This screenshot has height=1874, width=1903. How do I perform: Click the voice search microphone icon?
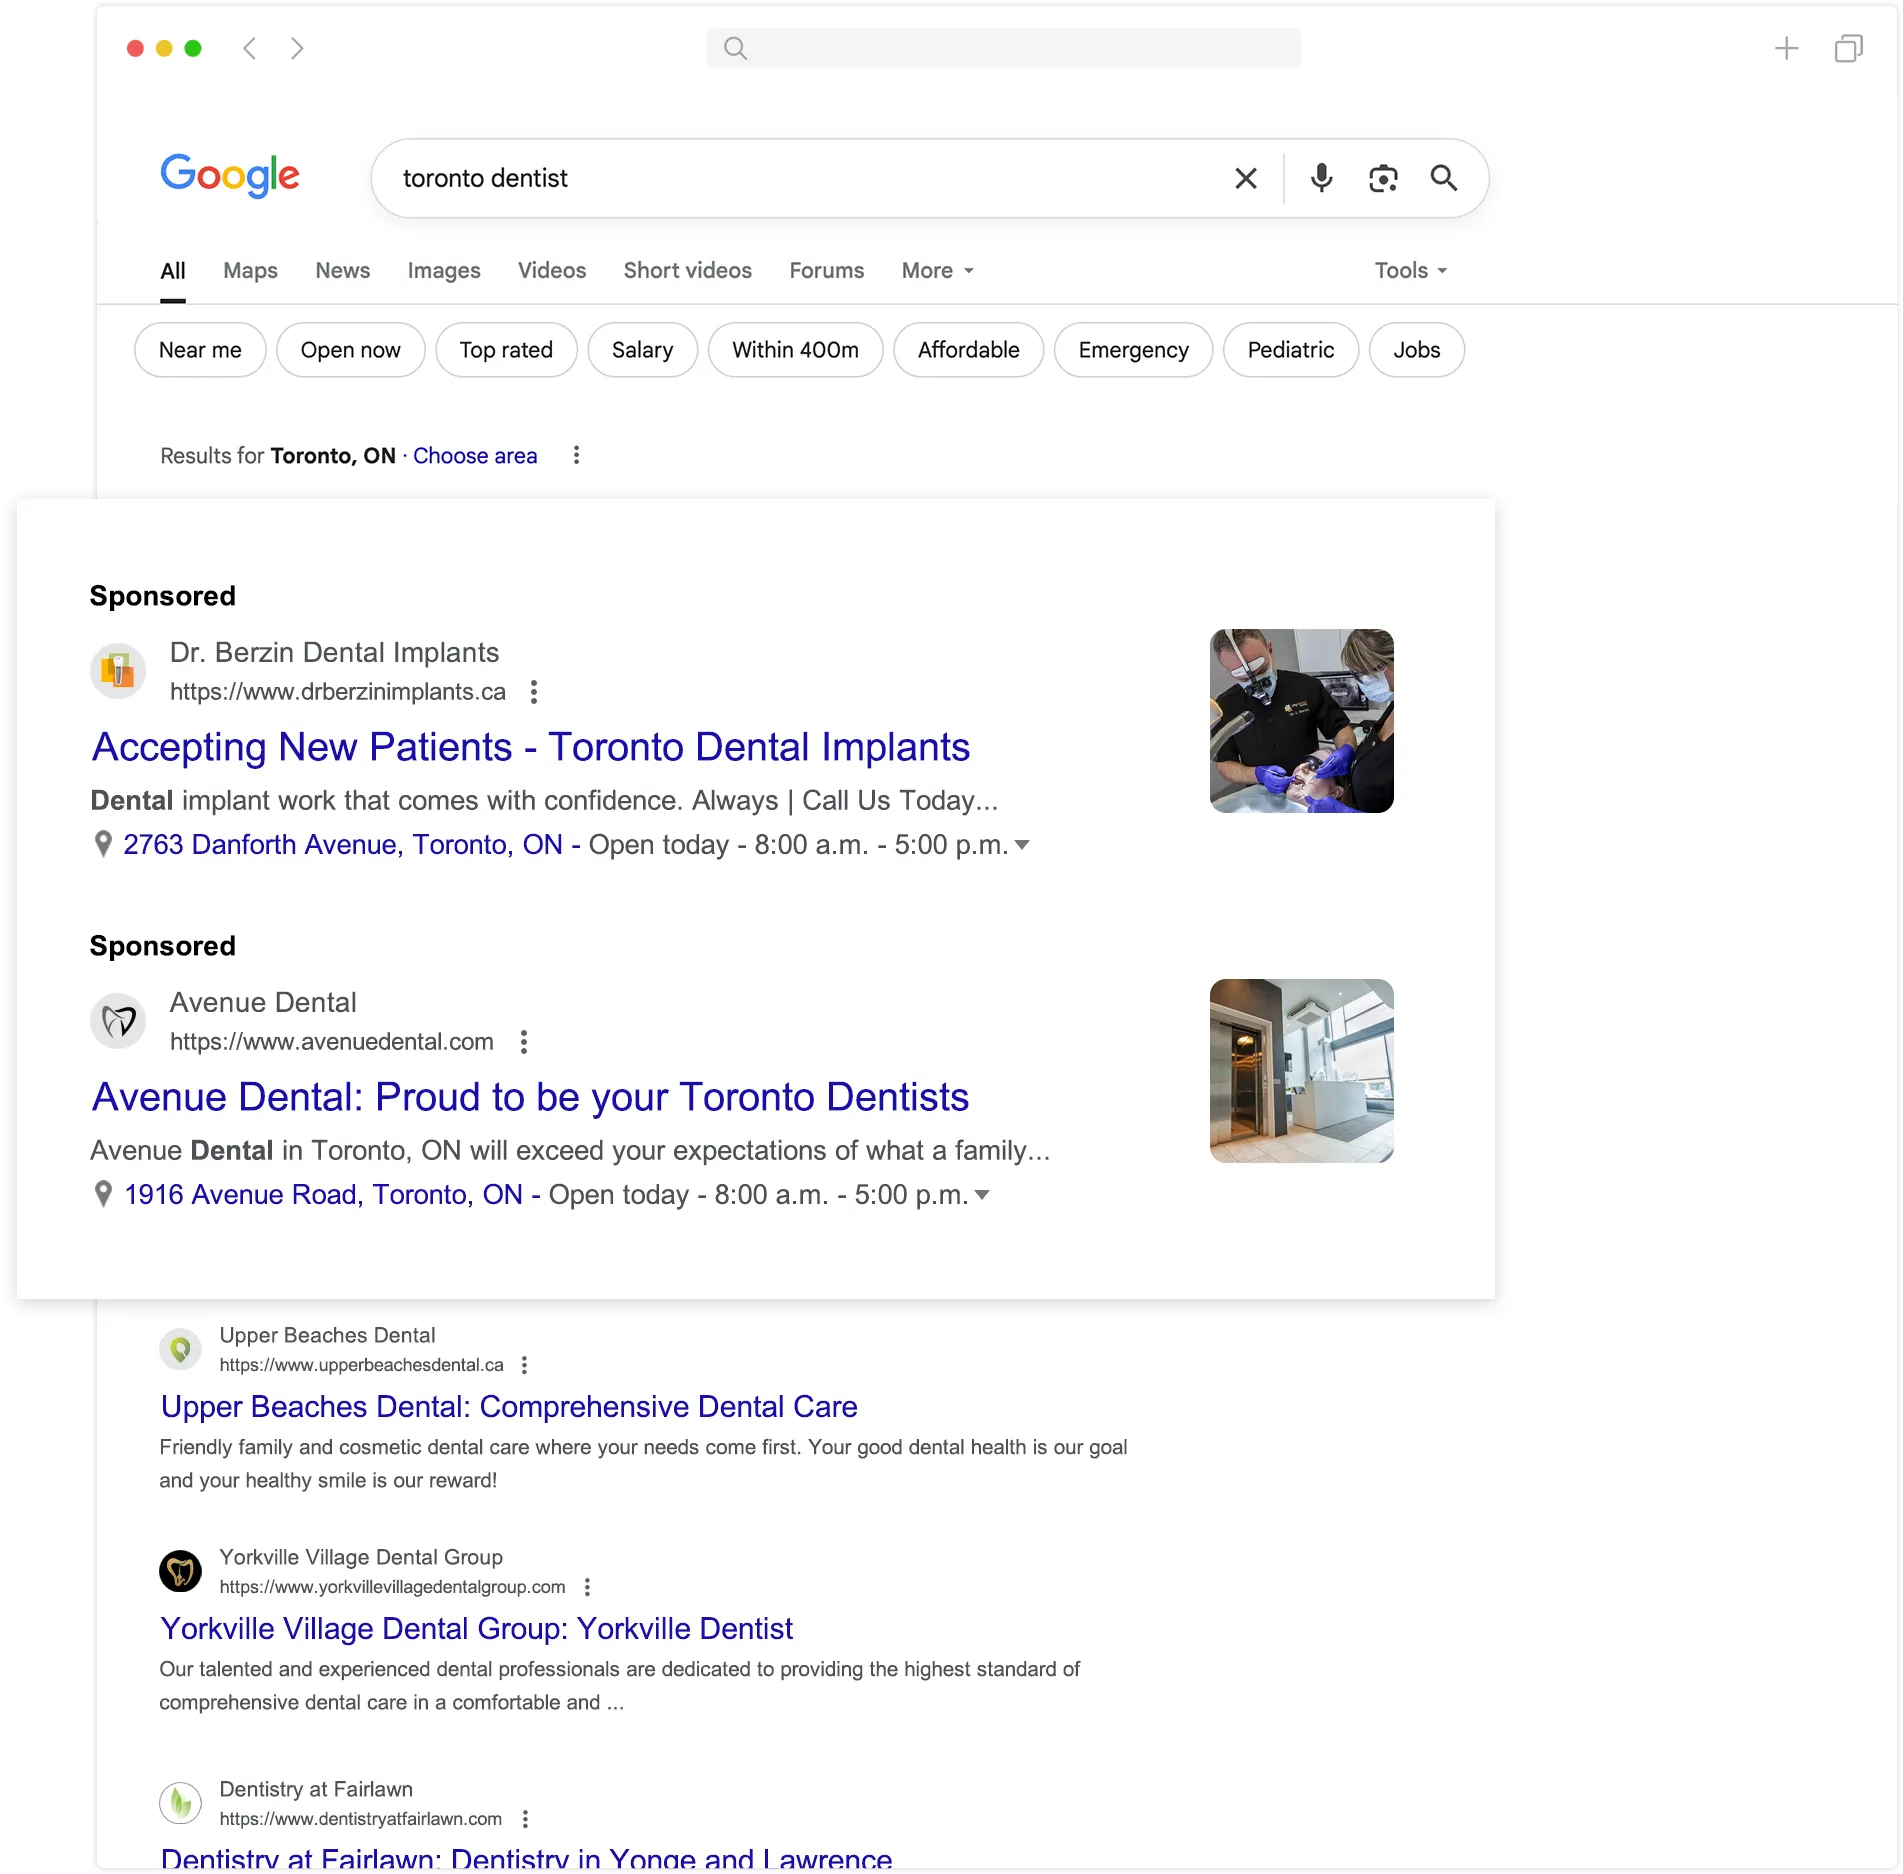point(1321,178)
